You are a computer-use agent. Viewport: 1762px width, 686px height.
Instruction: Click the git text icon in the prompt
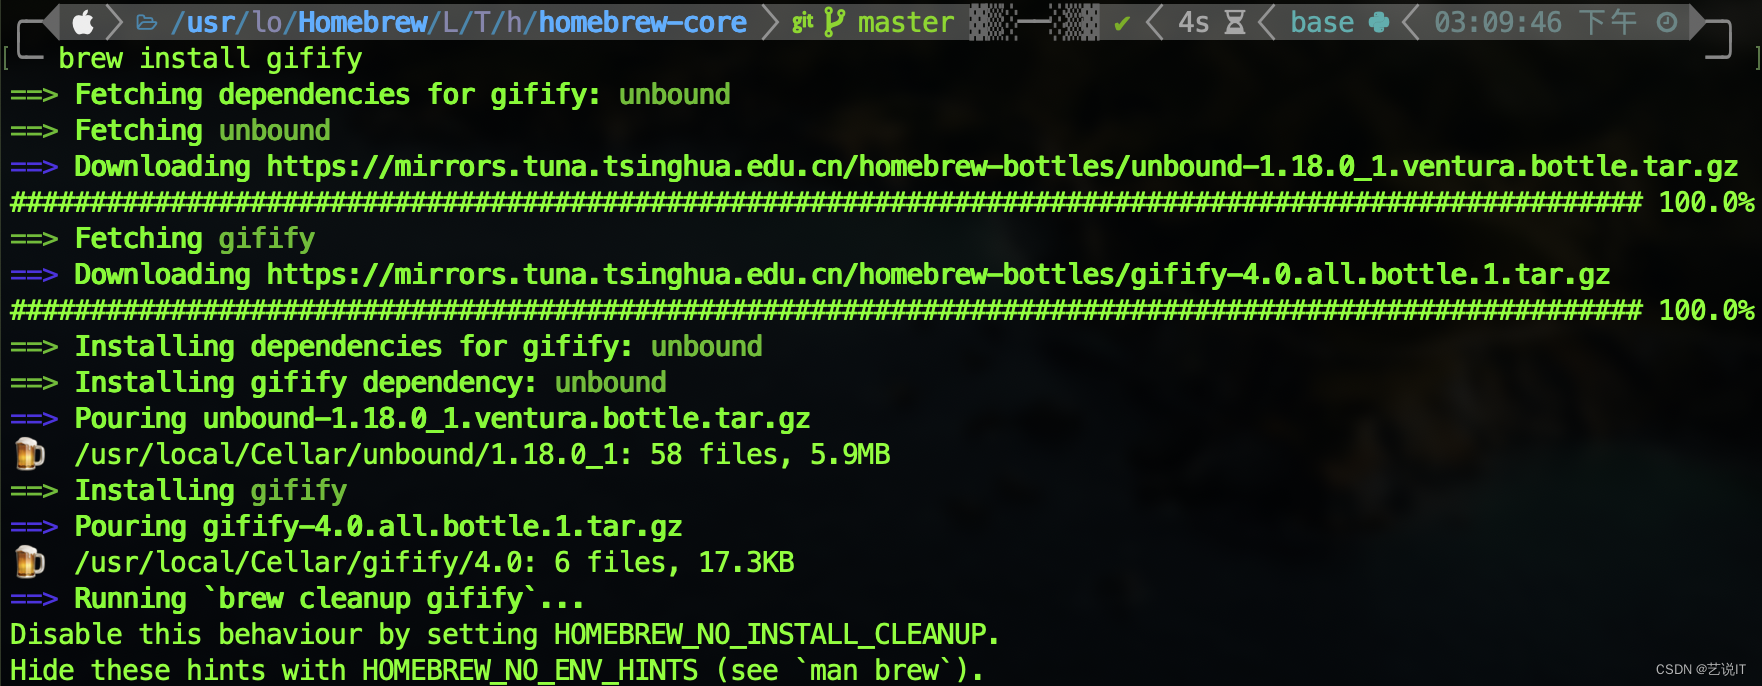tap(802, 22)
